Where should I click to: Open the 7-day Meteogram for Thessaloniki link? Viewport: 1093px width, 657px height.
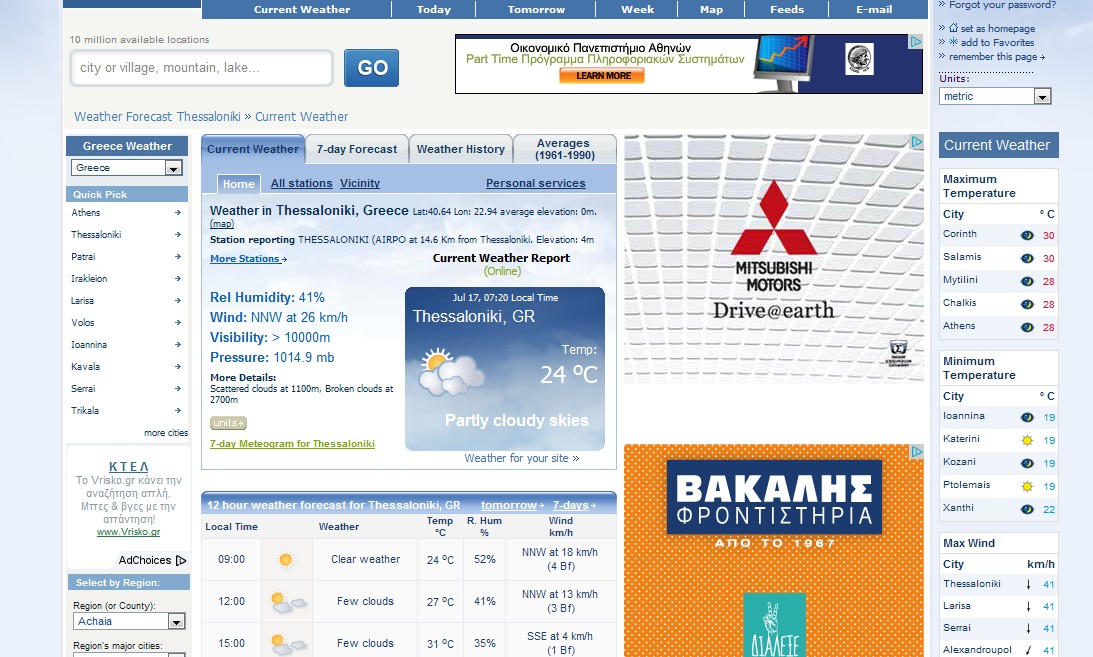pyautogui.click(x=292, y=444)
